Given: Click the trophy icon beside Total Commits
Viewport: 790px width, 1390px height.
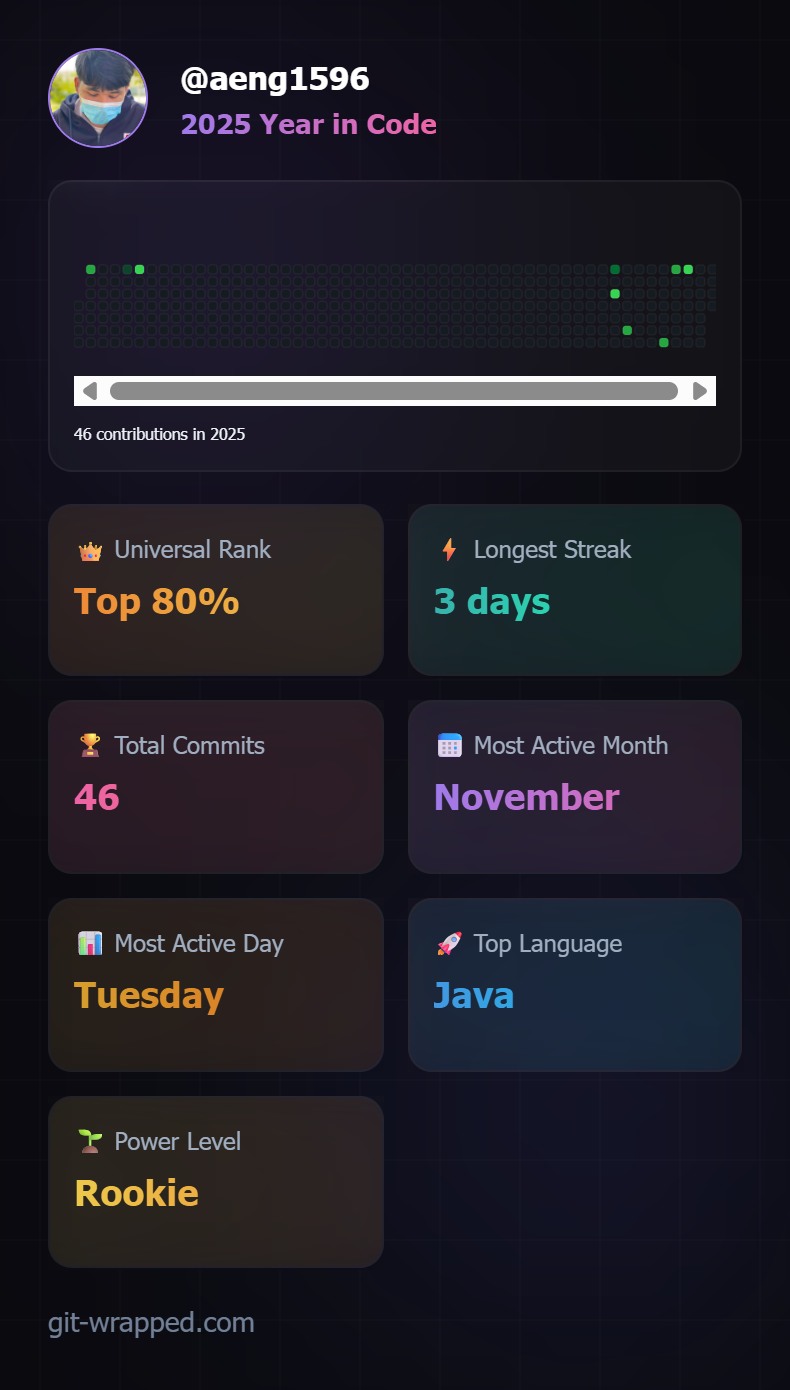Looking at the screenshot, I should (x=90, y=746).
